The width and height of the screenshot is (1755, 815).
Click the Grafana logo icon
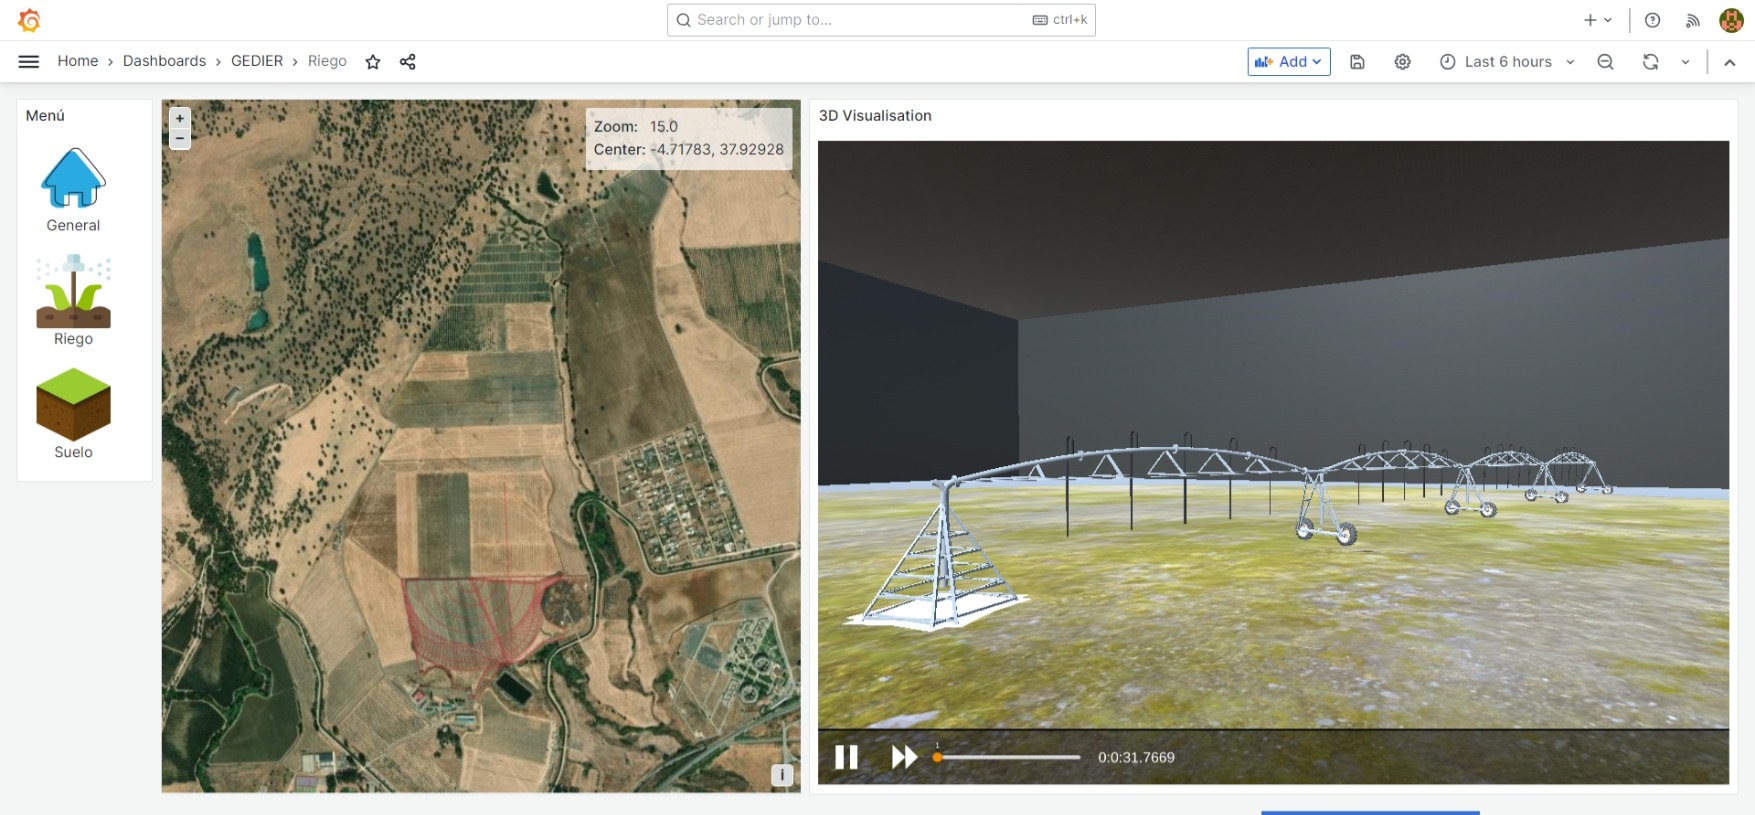pyautogui.click(x=29, y=20)
